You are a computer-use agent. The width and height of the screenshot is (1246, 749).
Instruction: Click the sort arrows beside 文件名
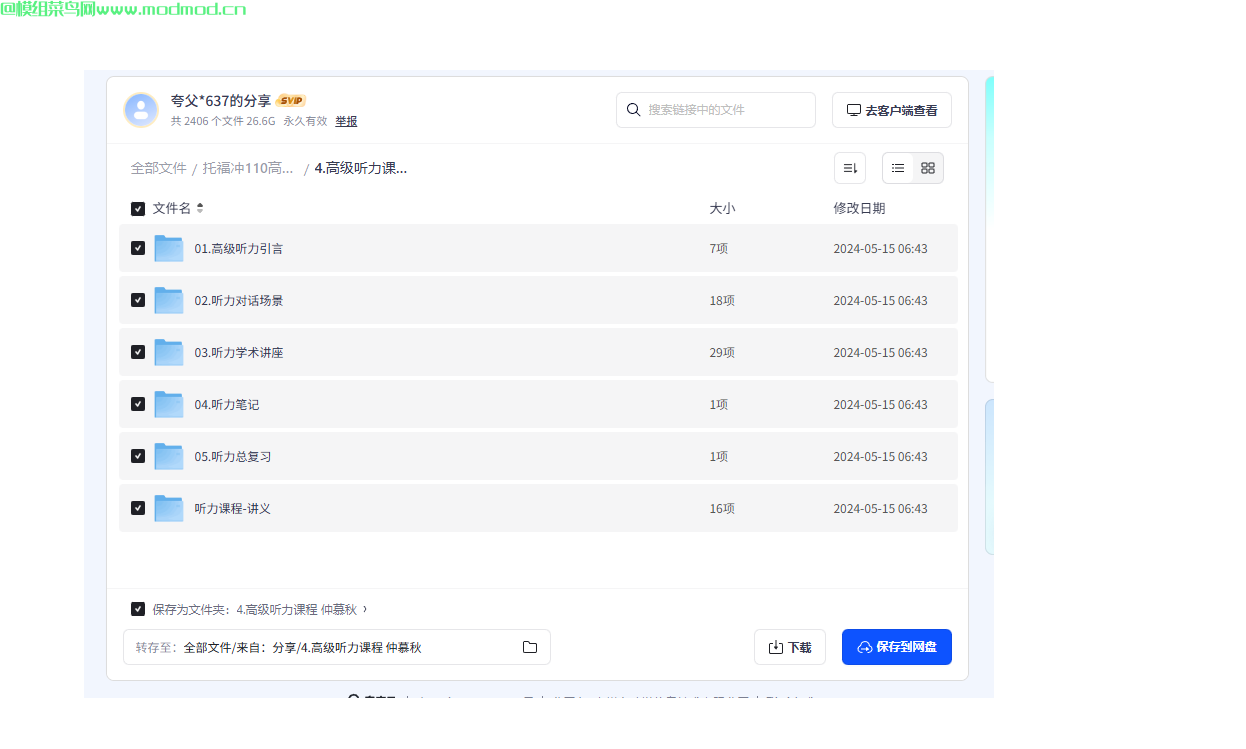199,208
